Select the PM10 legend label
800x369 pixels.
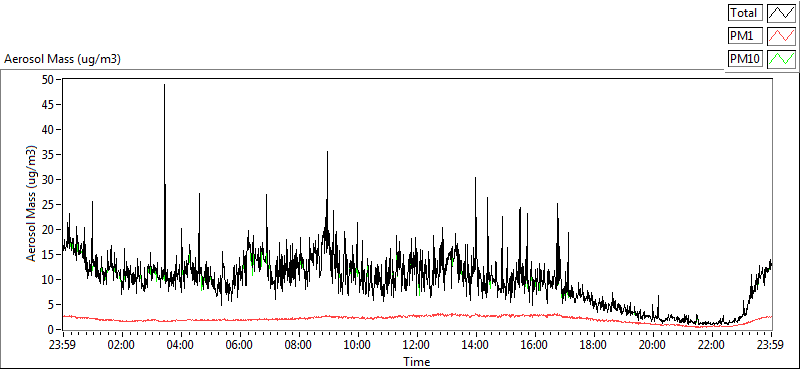(x=745, y=59)
